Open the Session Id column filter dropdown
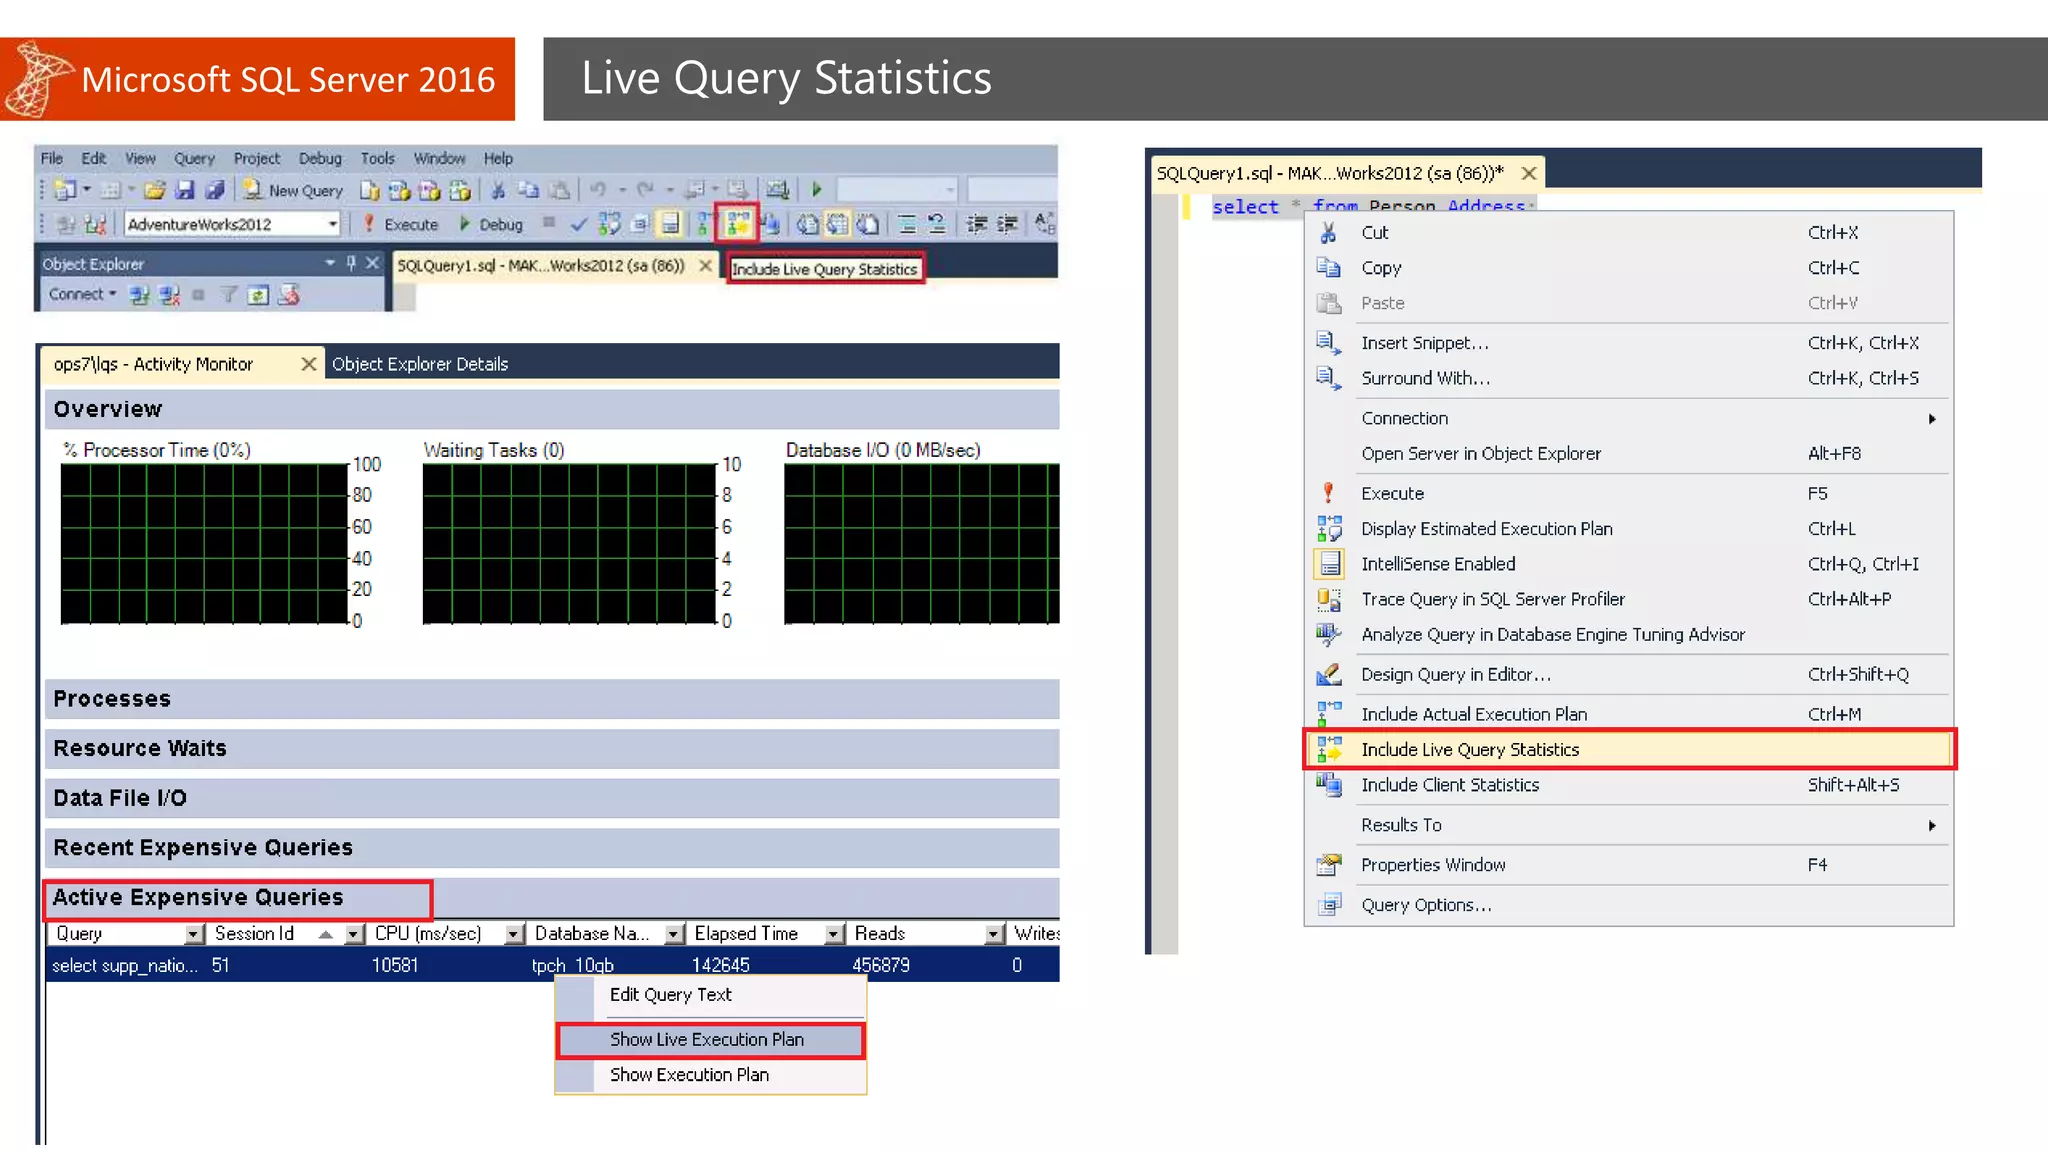This screenshot has height=1152, width=2048. coord(354,934)
